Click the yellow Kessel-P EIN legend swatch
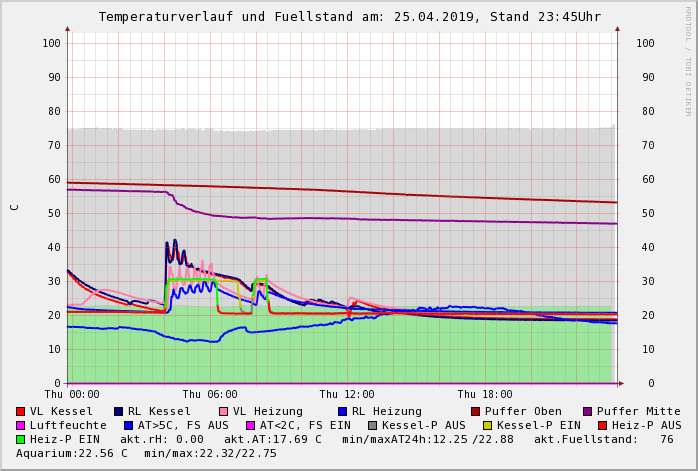The height and width of the screenshot is (471, 698). click(x=487, y=425)
